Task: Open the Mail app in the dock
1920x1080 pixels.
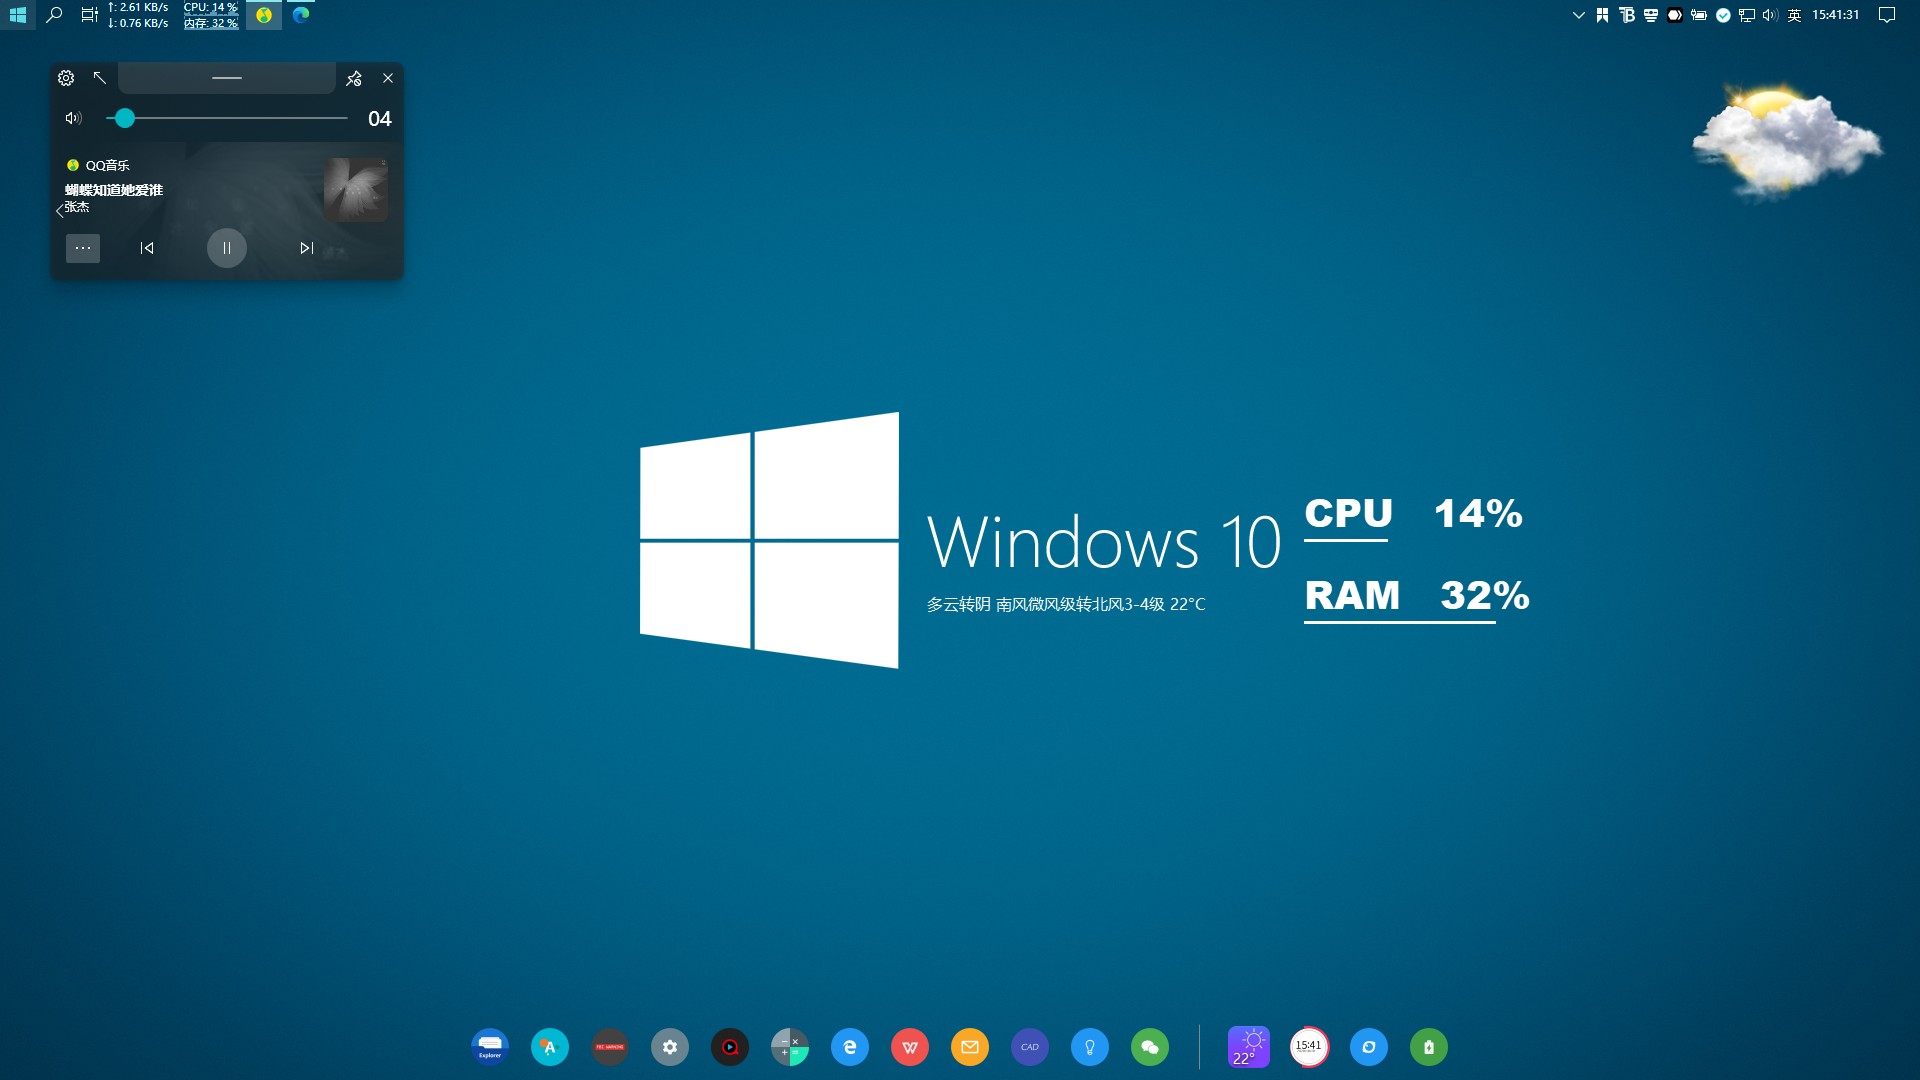Action: pyautogui.click(x=970, y=1047)
